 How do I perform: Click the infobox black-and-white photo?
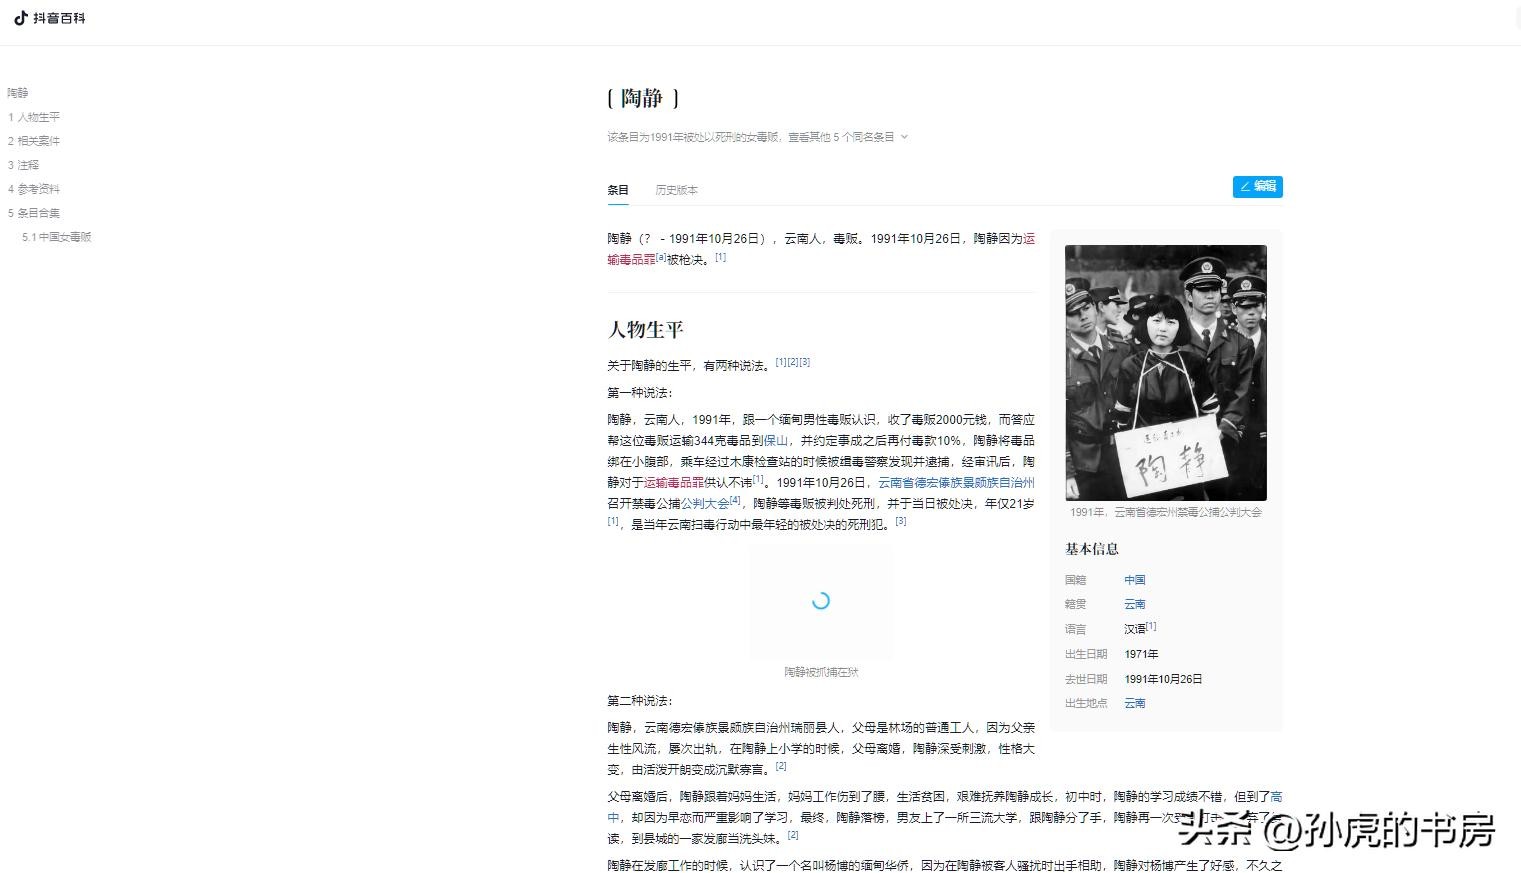[1165, 372]
